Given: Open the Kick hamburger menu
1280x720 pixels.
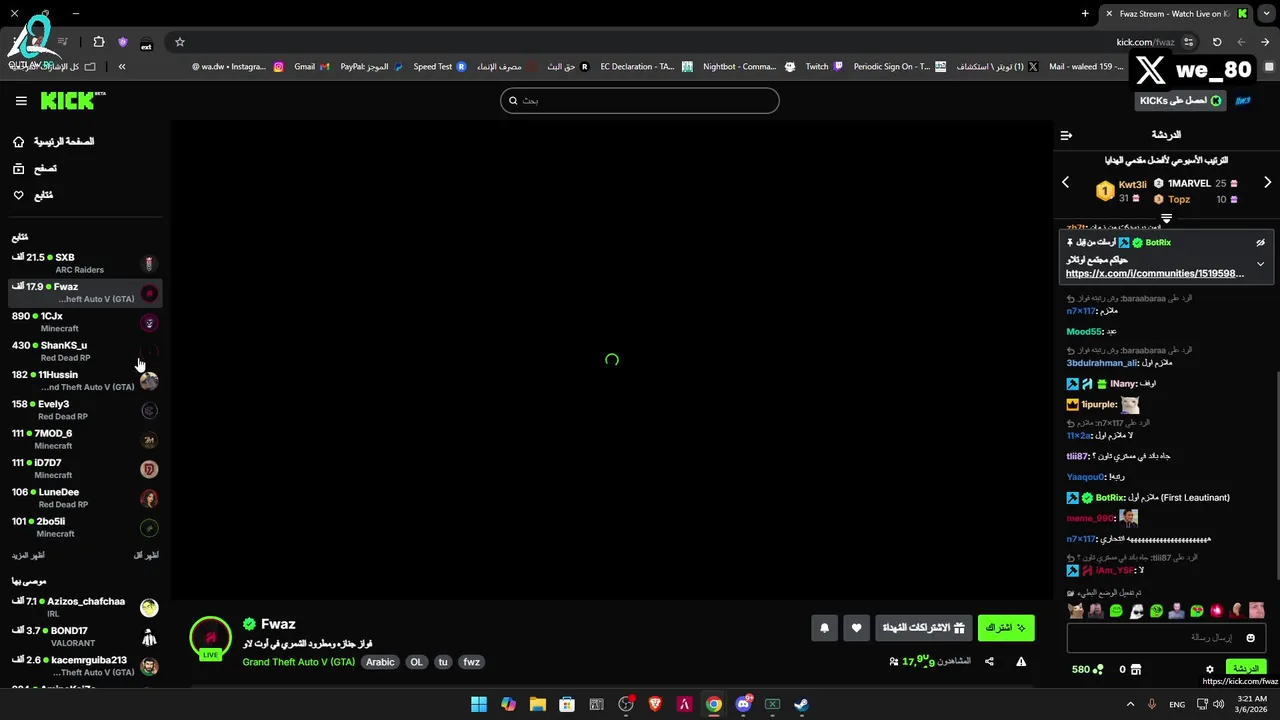Looking at the screenshot, I should [21, 101].
